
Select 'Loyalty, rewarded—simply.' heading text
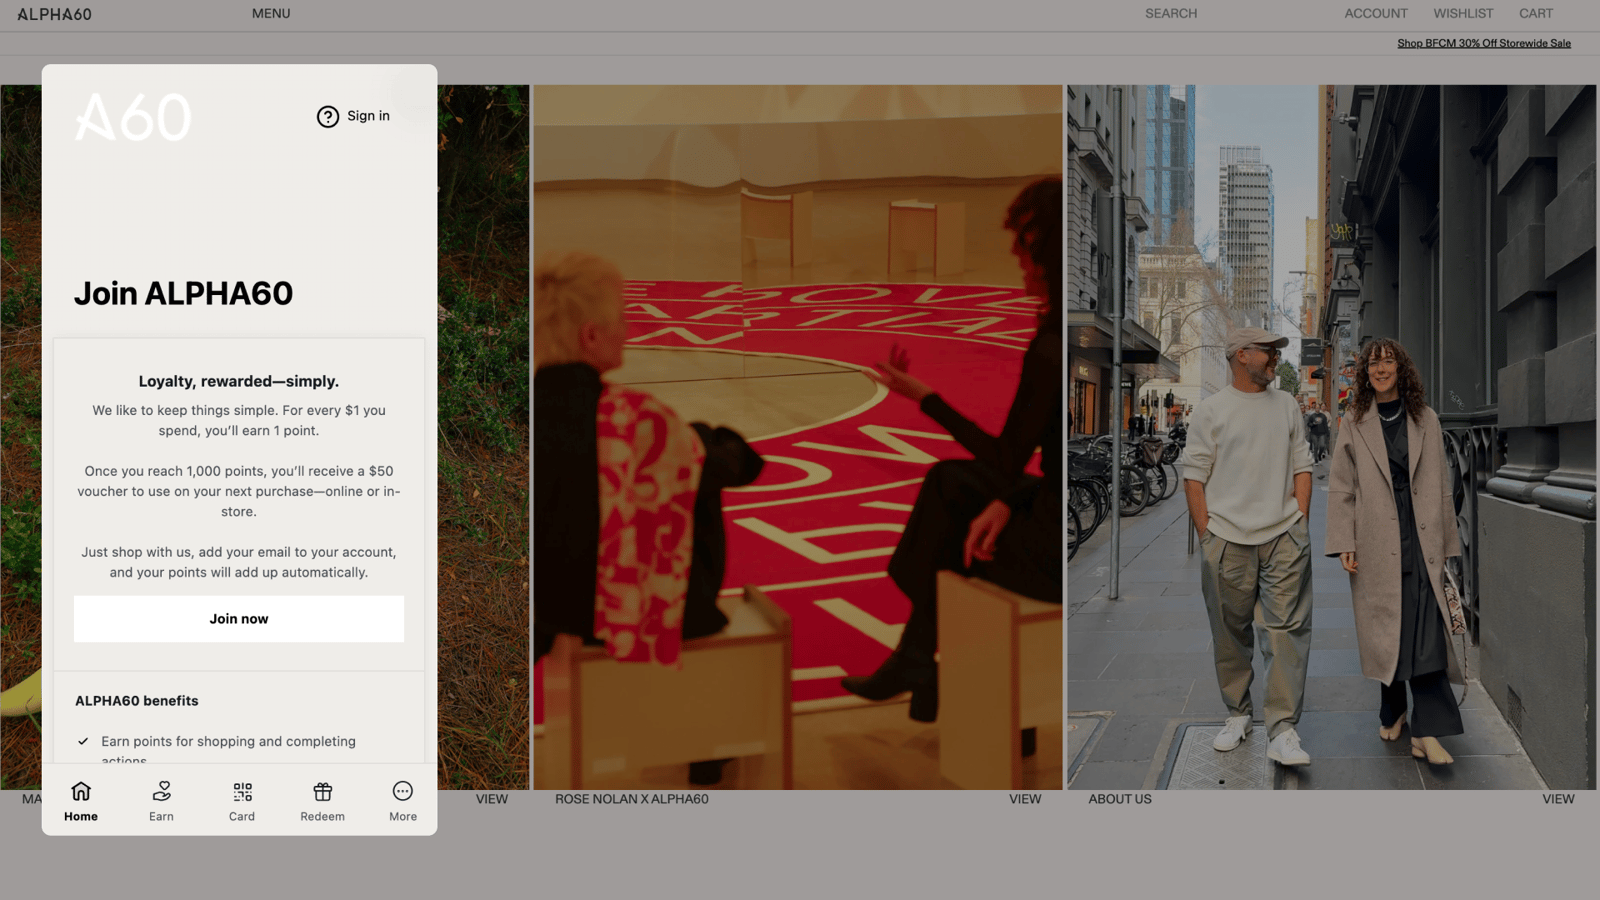(239, 381)
